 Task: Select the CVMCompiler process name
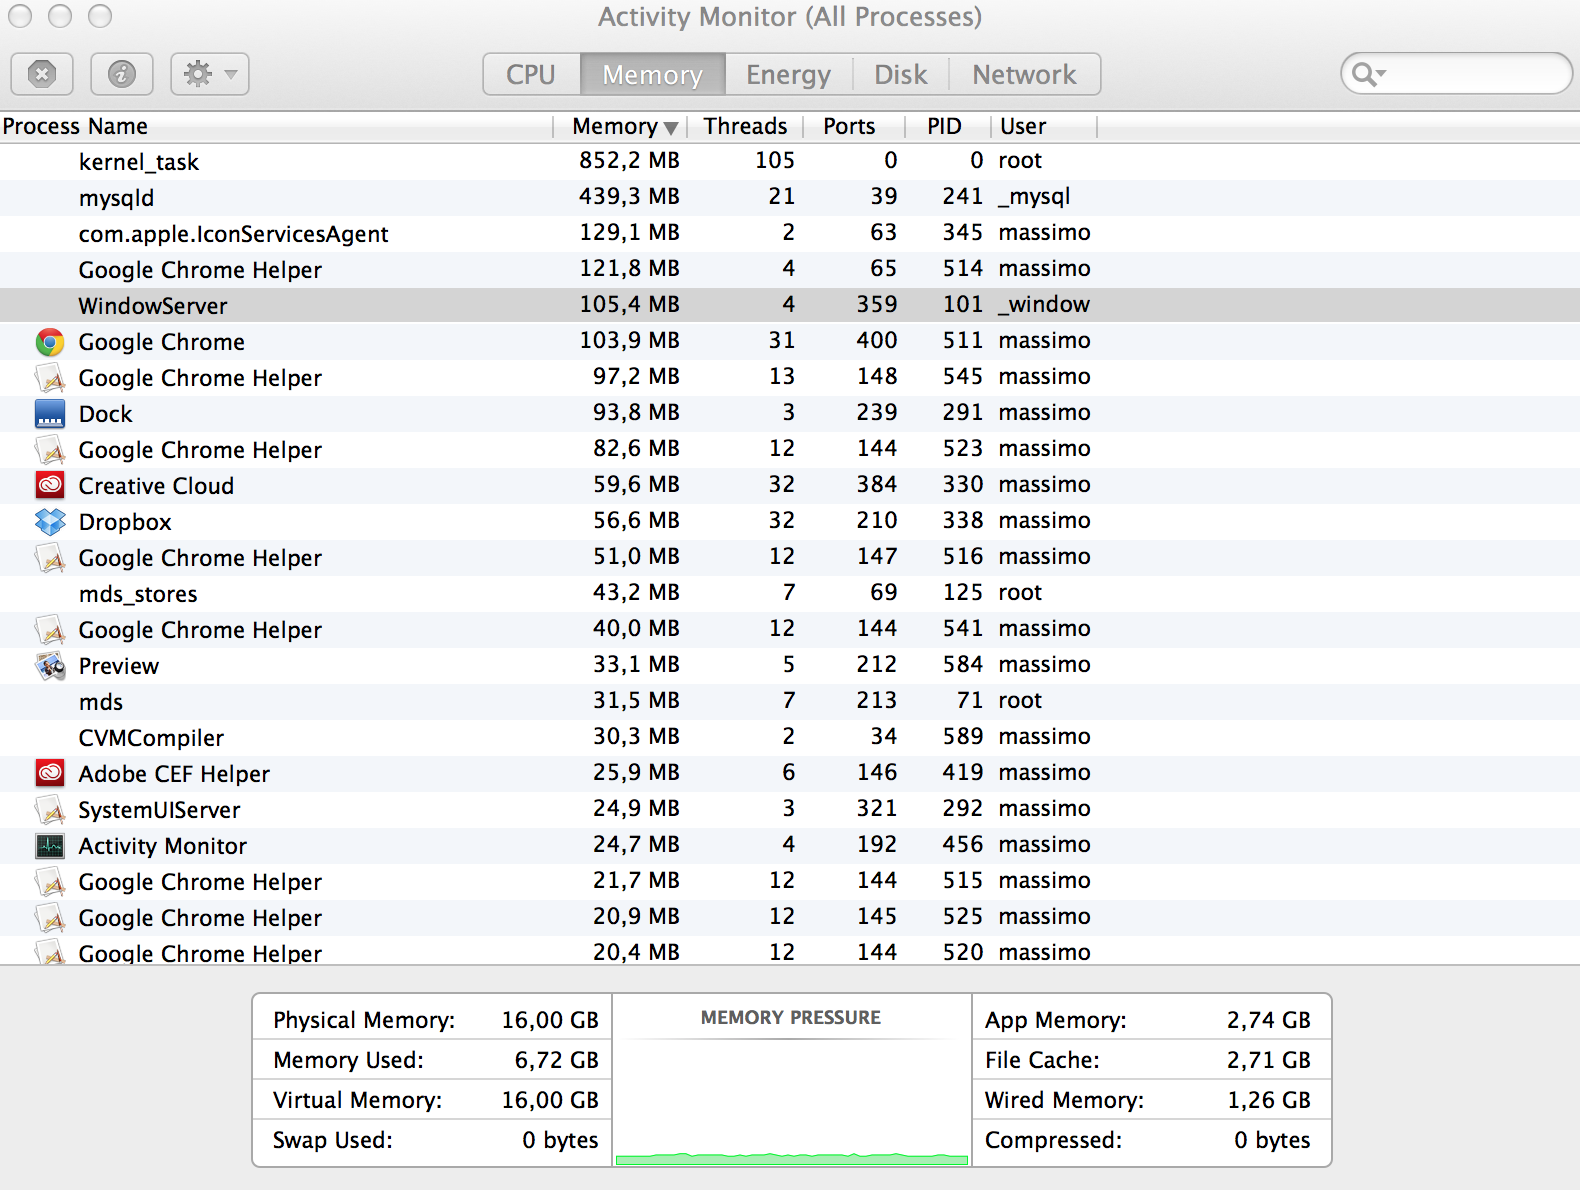click(x=151, y=738)
